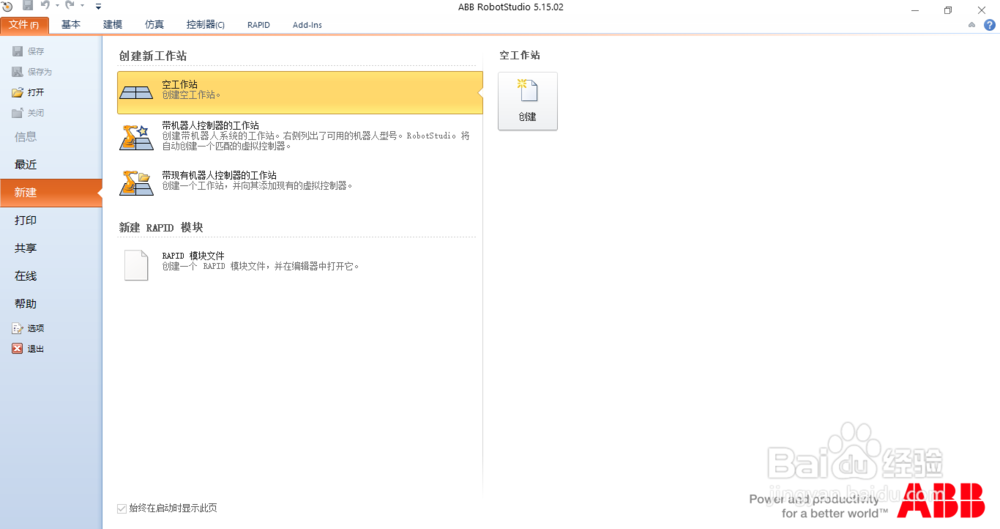1000x529 pixels.
Task: Click the RobotStudio application logo icon
Action: [x=7, y=6]
